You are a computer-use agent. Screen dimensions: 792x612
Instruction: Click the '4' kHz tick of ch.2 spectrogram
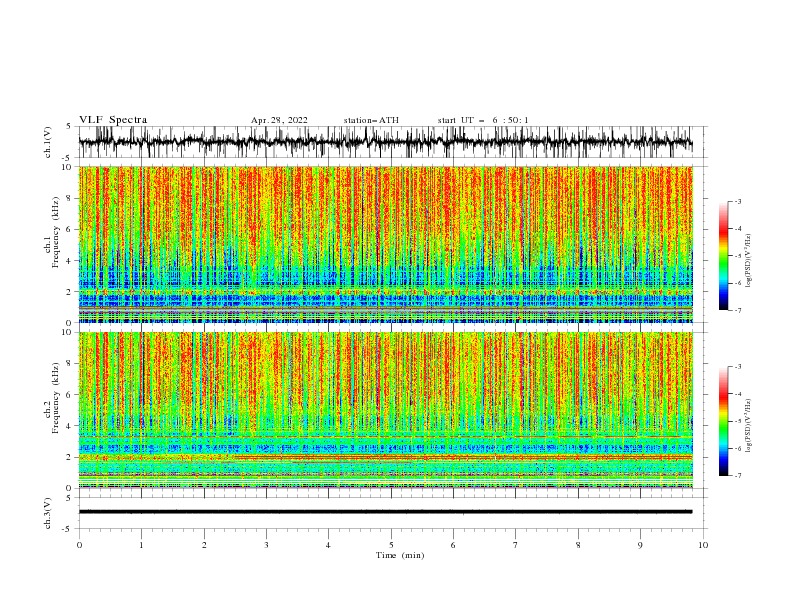70,426
